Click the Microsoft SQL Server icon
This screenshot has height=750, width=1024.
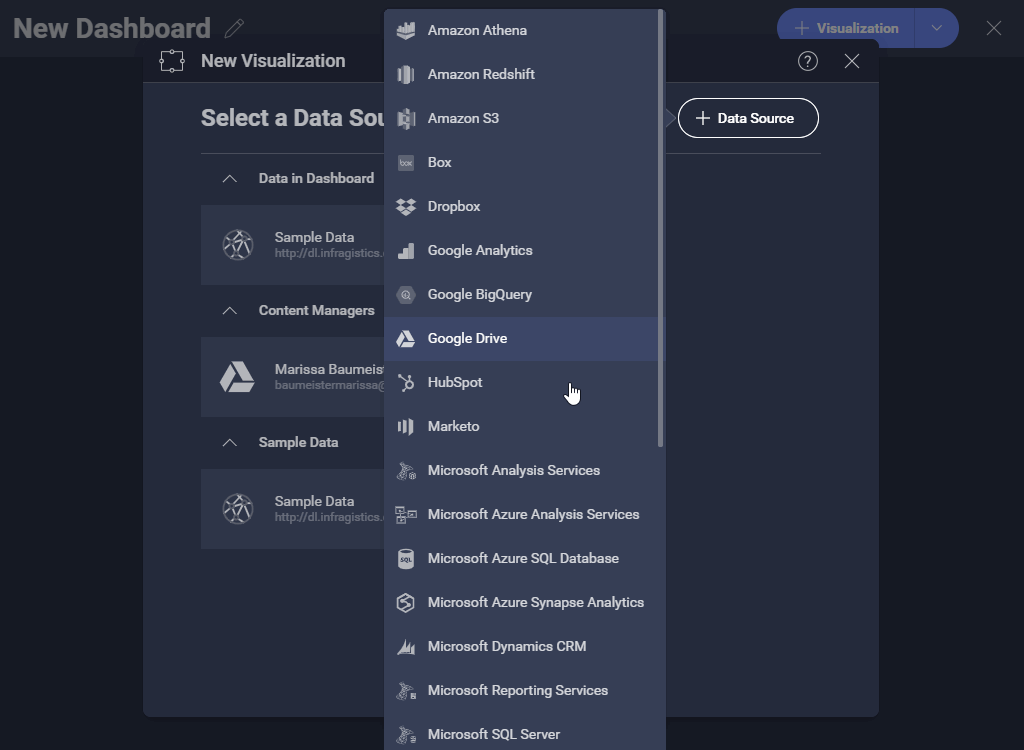pos(406,734)
